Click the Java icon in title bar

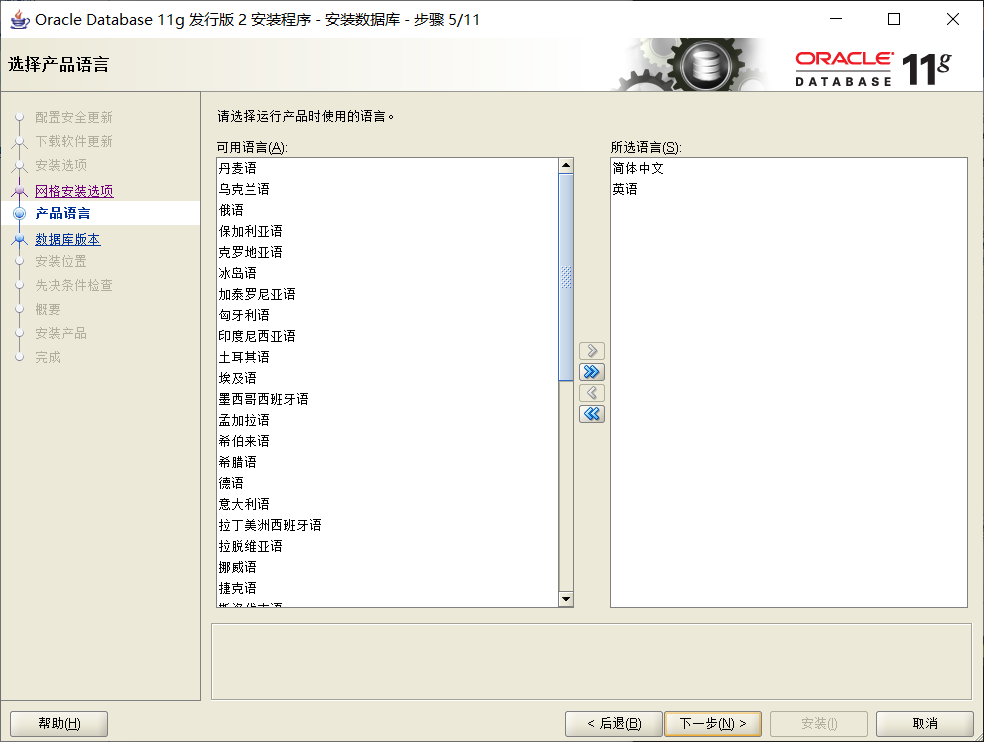pos(19,19)
